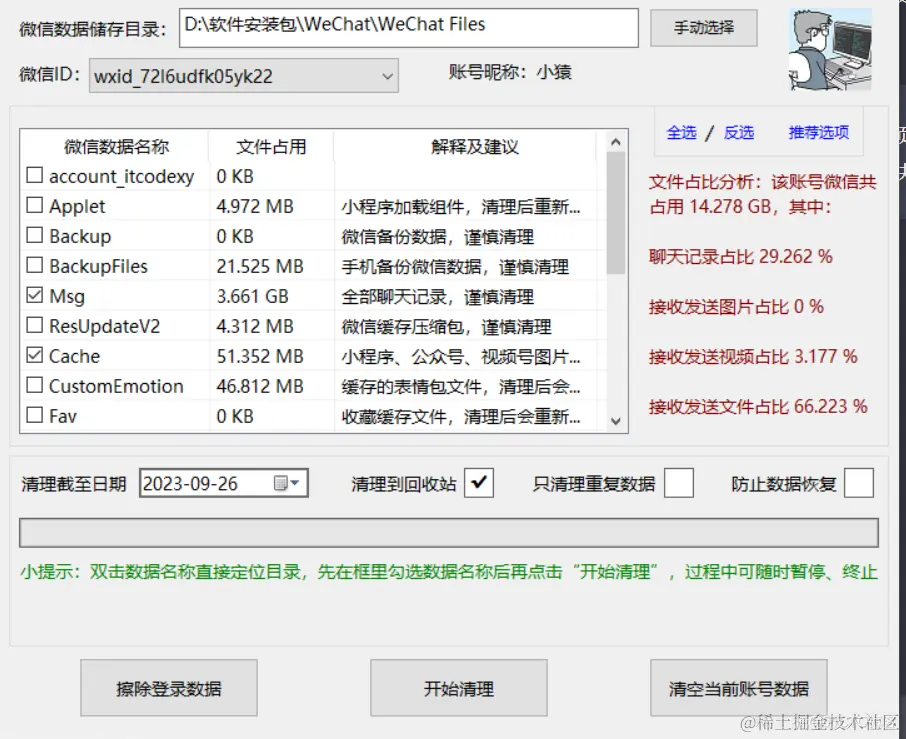906x739 pixels.
Task: Click the WeChat Files directory path field
Action: (409, 28)
